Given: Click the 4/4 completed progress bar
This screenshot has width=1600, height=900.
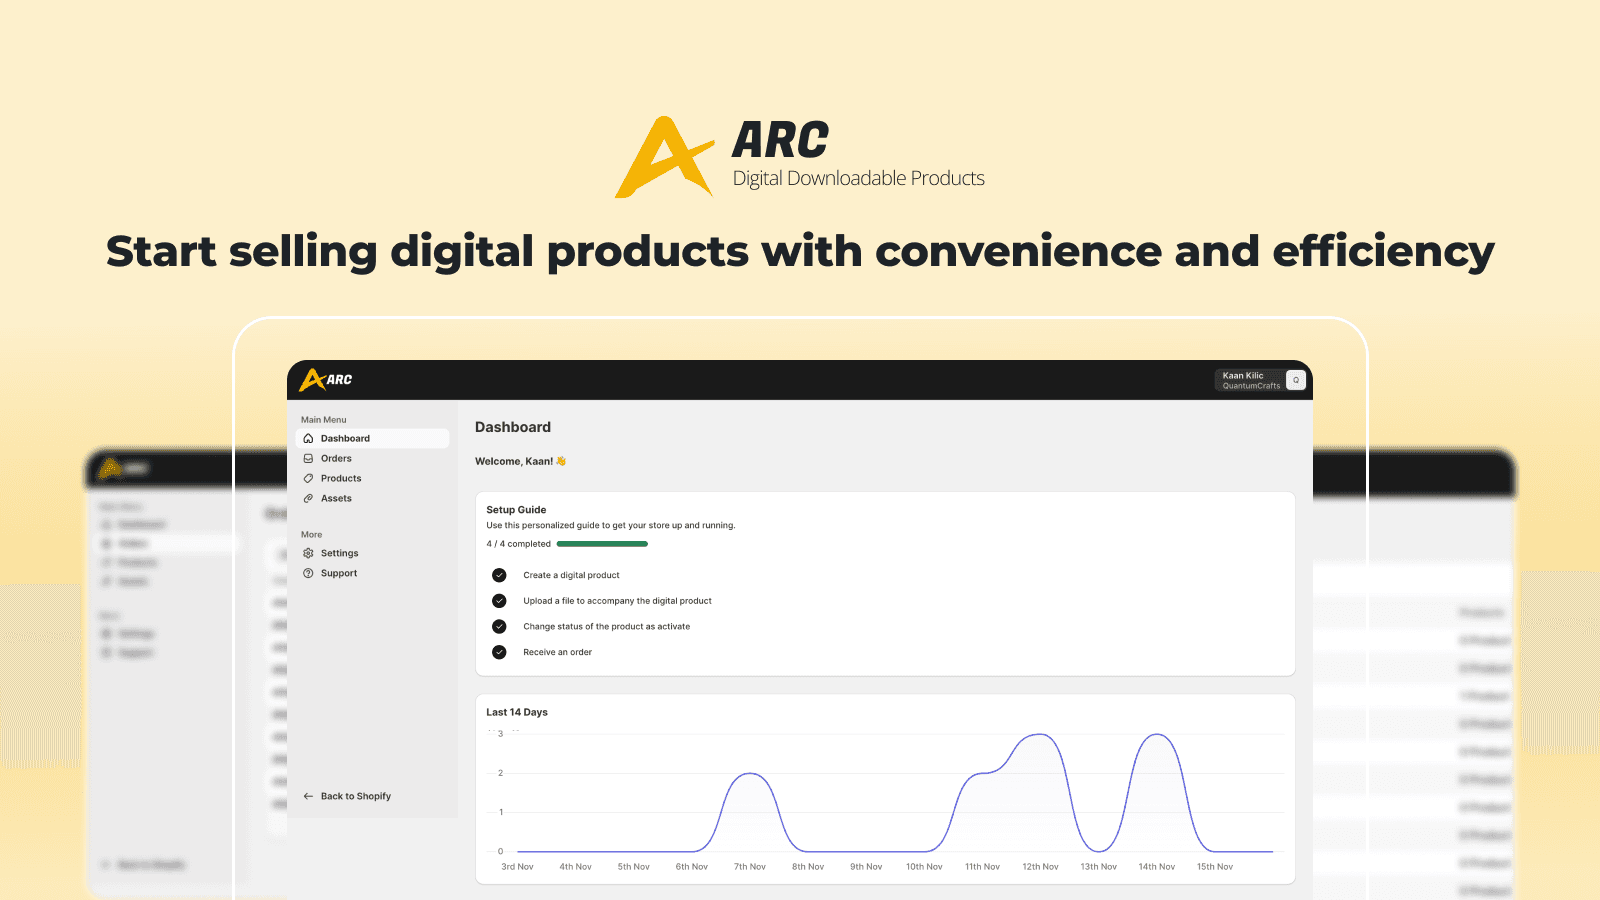Looking at the screenshot, I should pyautogui.click(x=602, y=543).
